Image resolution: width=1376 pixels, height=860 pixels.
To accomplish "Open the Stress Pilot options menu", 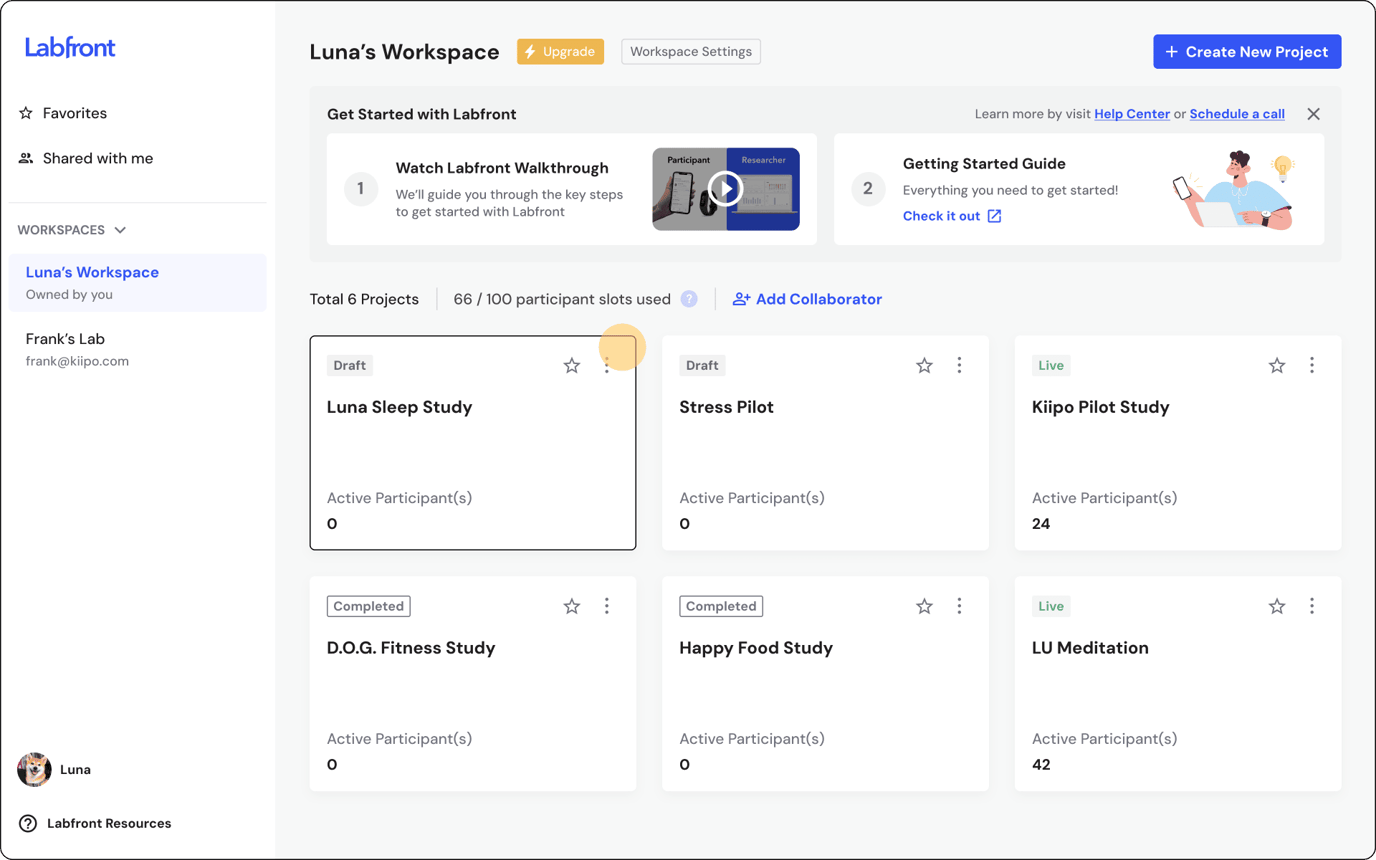I will pyautogui.click(x=959, y=365).
